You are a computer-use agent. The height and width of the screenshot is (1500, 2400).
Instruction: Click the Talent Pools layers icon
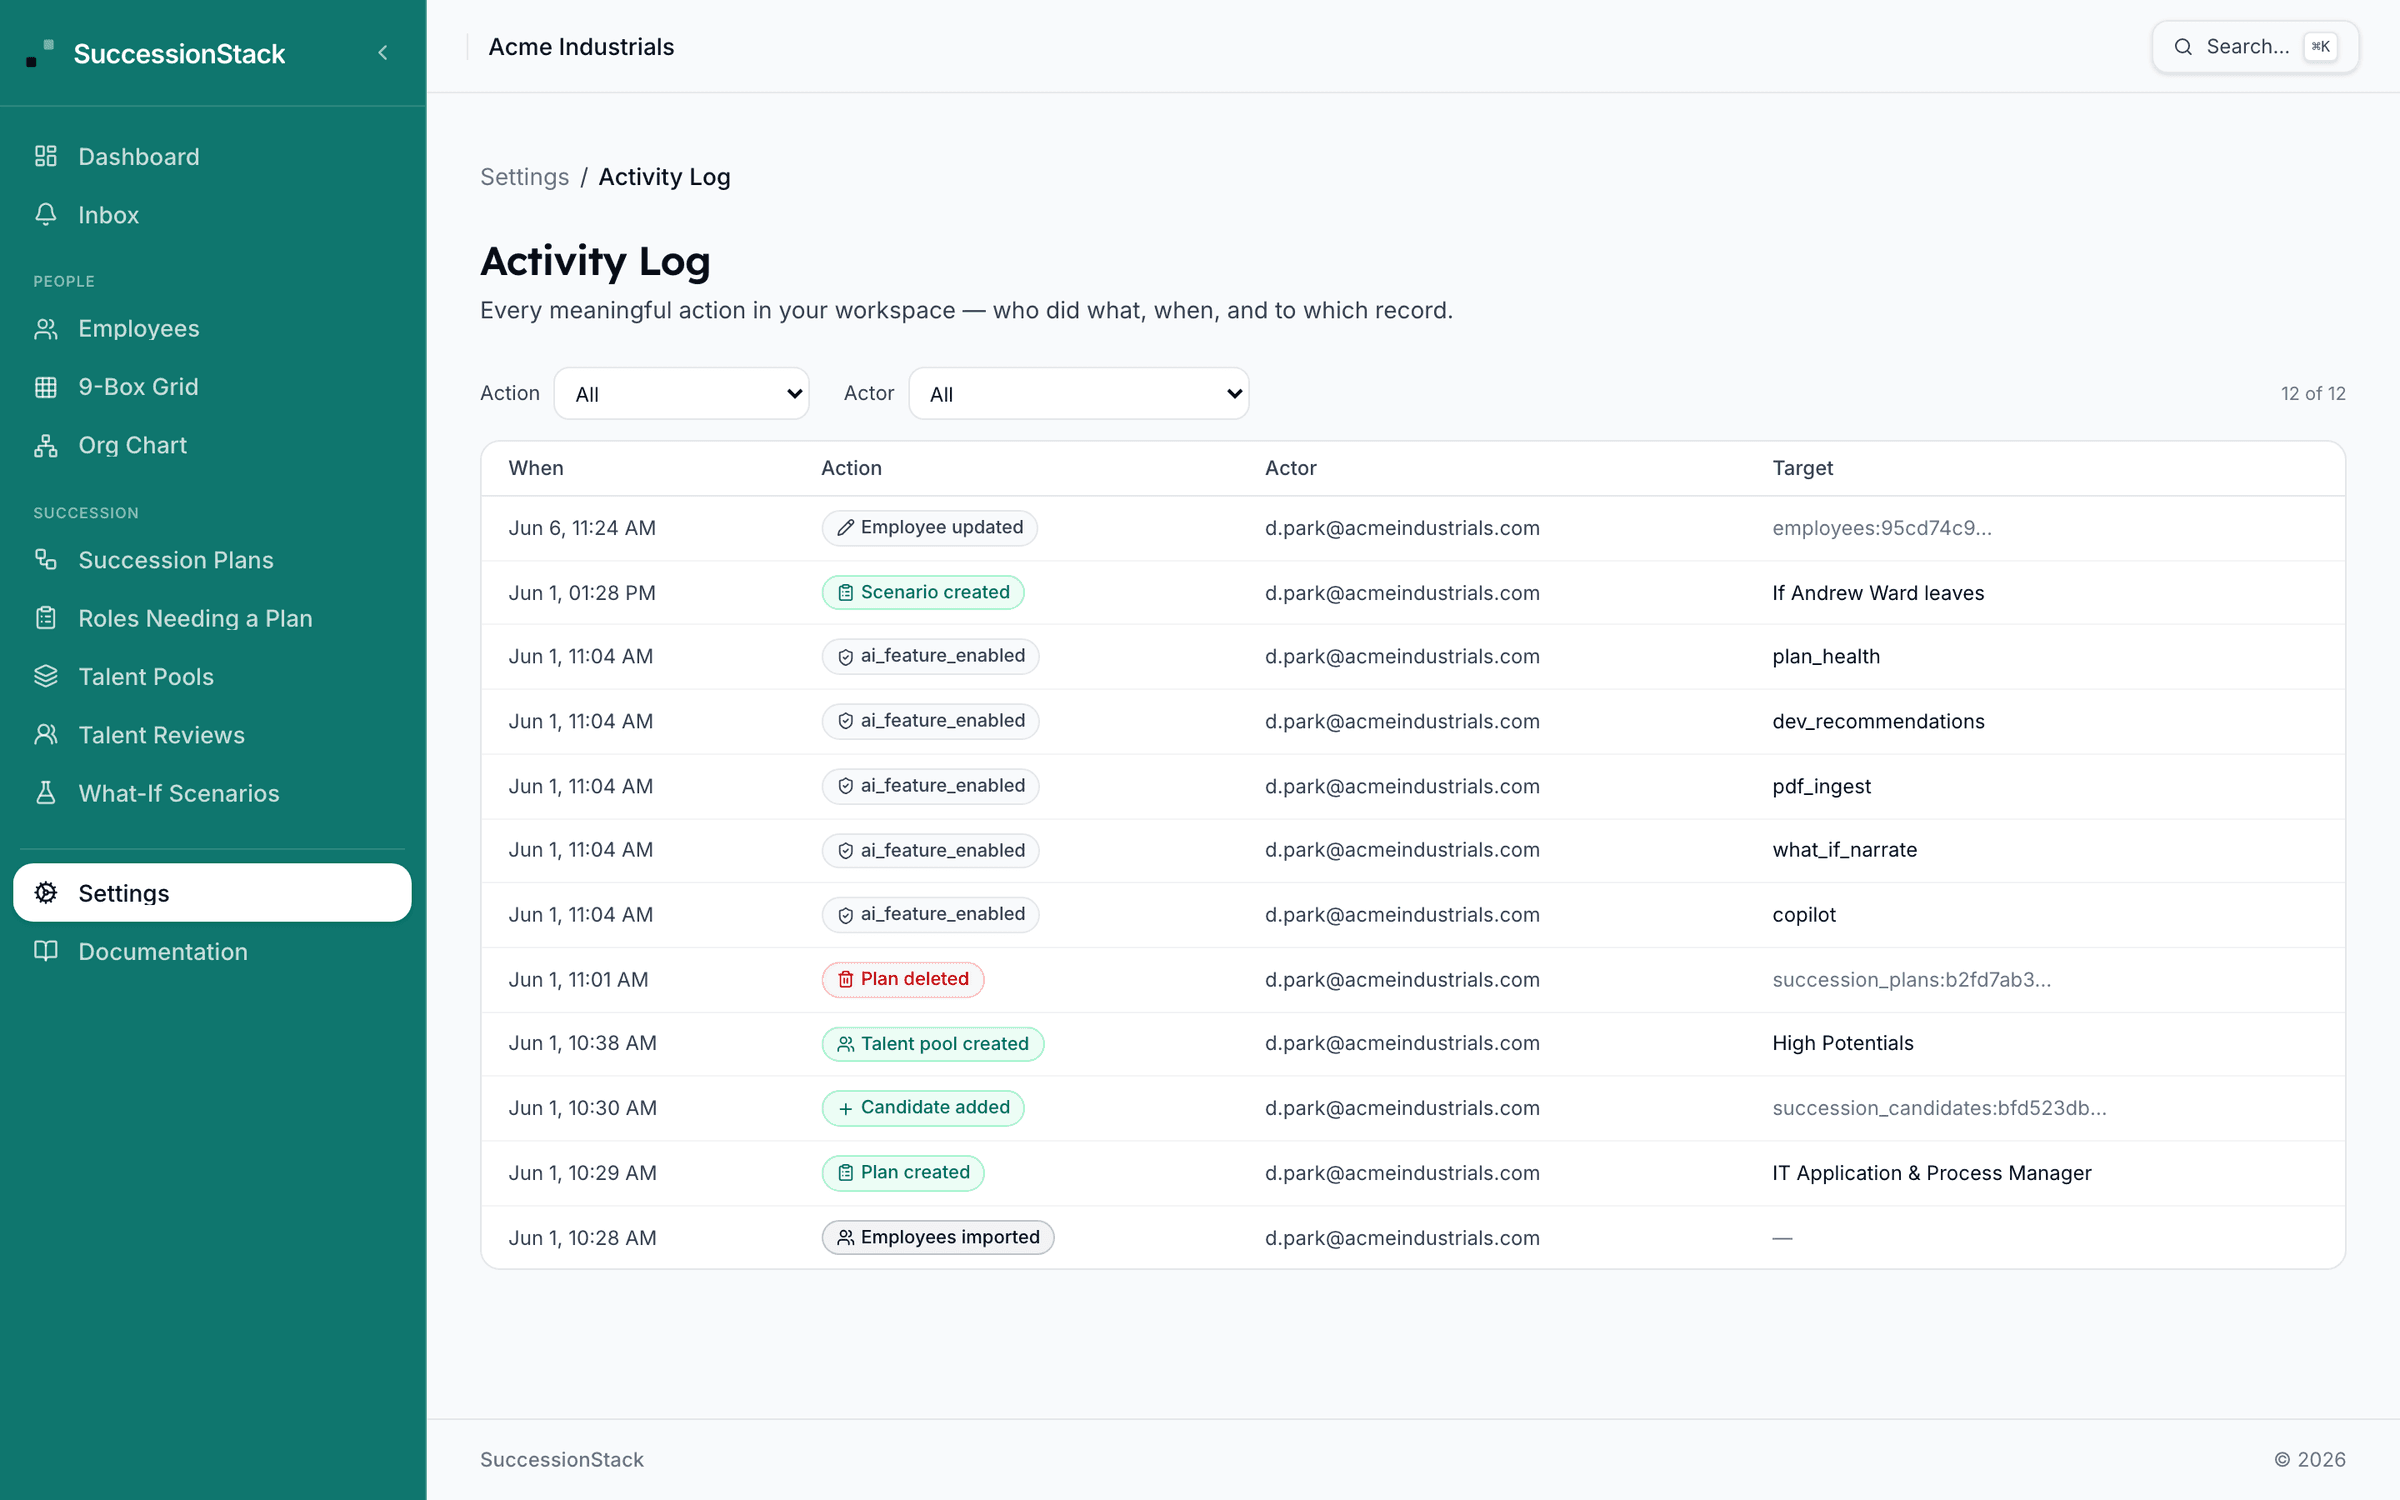tap(46, 676)
